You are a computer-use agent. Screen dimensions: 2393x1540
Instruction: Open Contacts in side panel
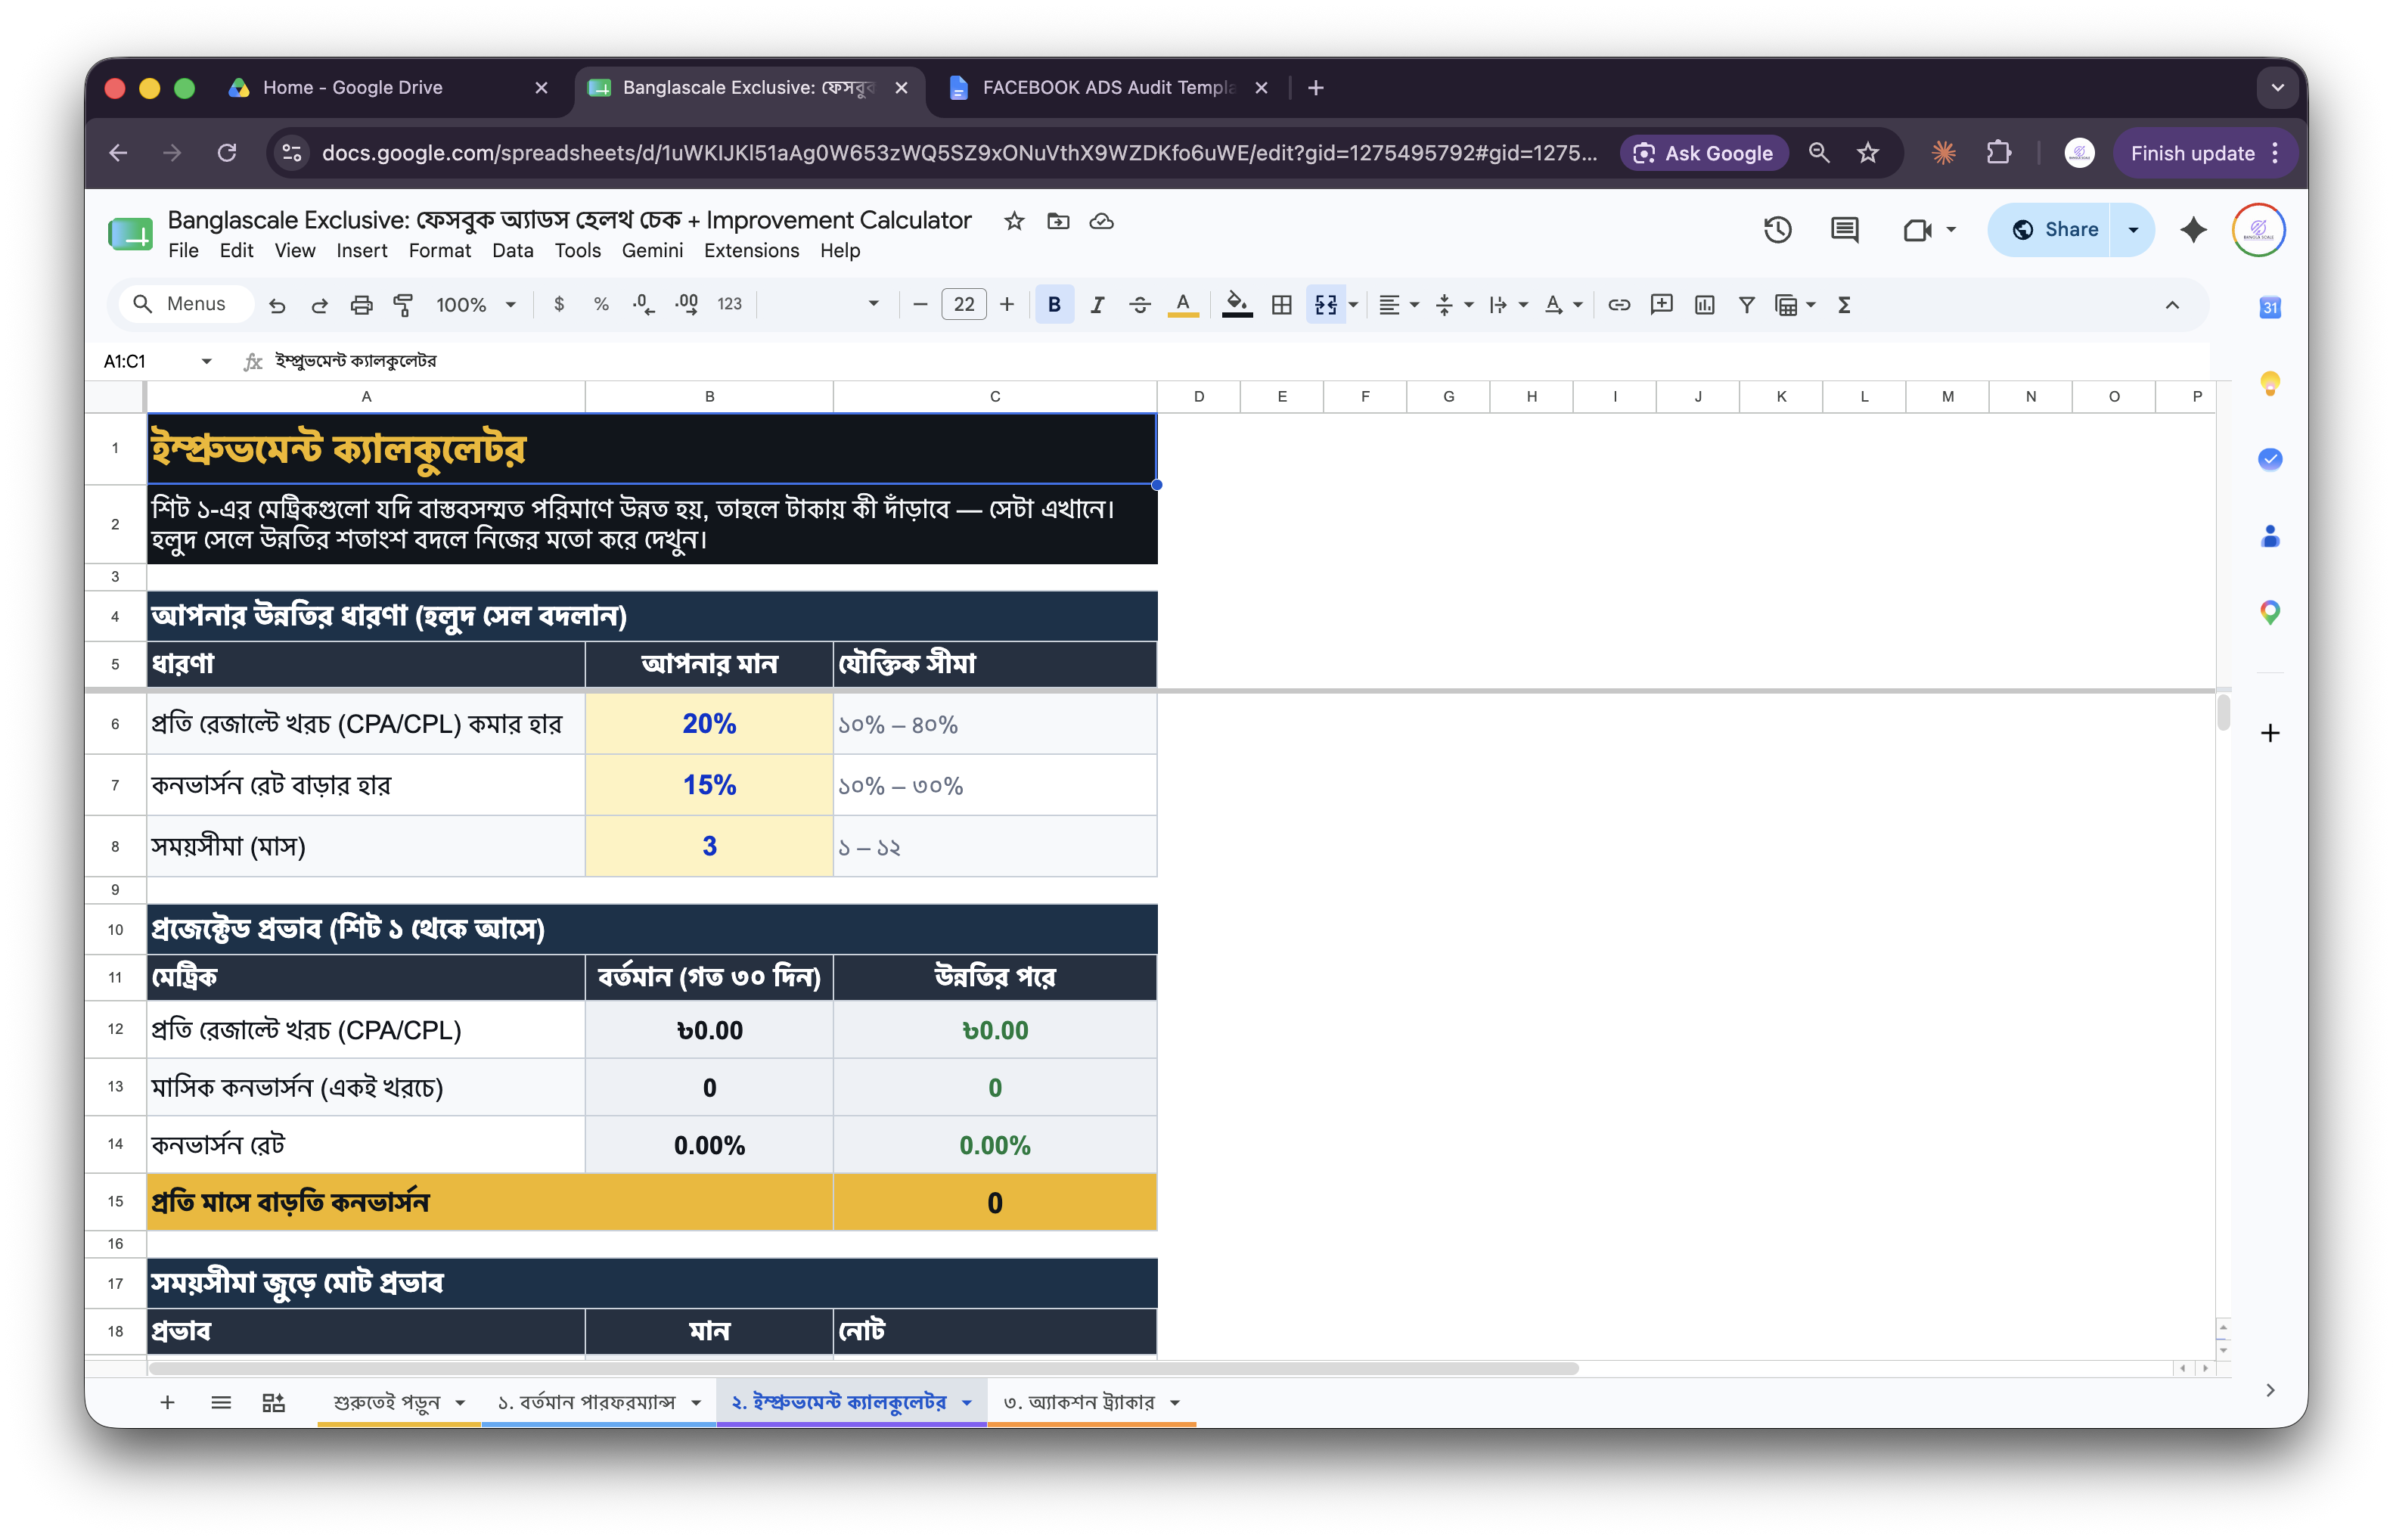tap(2270, 536)
